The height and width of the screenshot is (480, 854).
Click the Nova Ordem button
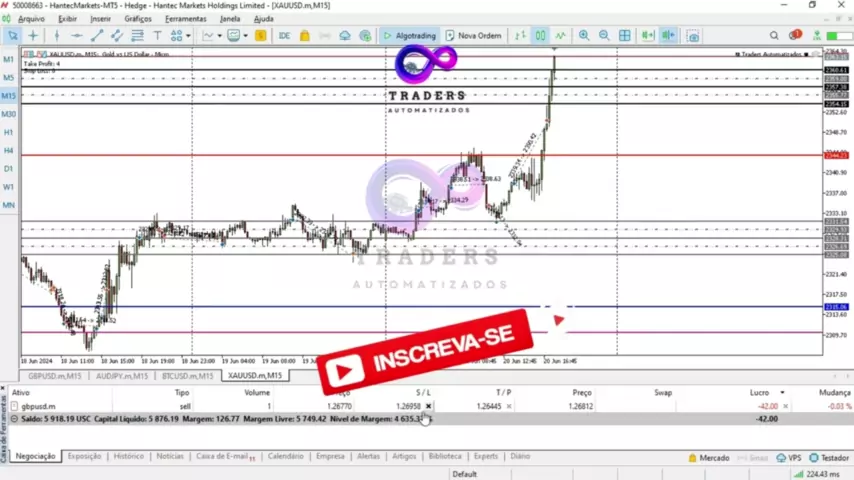click(x=473, y=36)
